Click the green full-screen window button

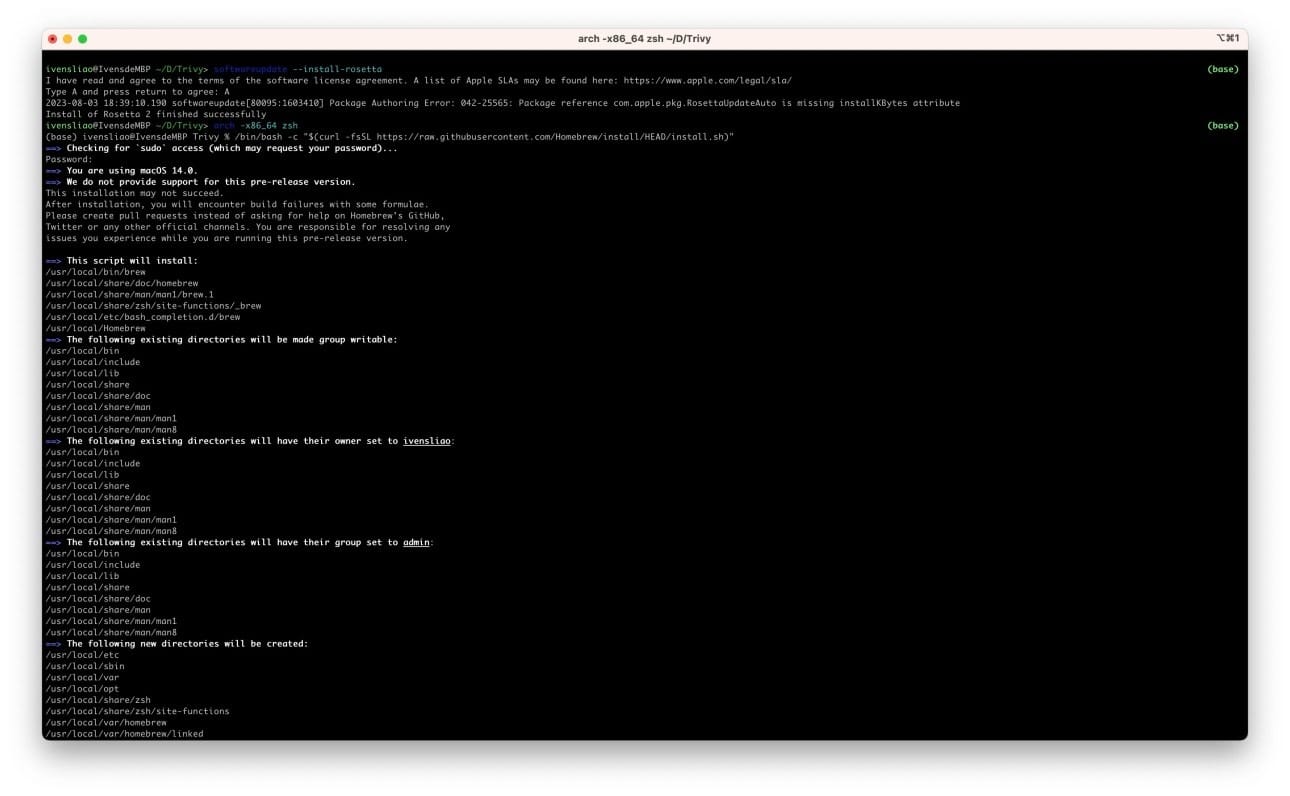pos(82,39)
